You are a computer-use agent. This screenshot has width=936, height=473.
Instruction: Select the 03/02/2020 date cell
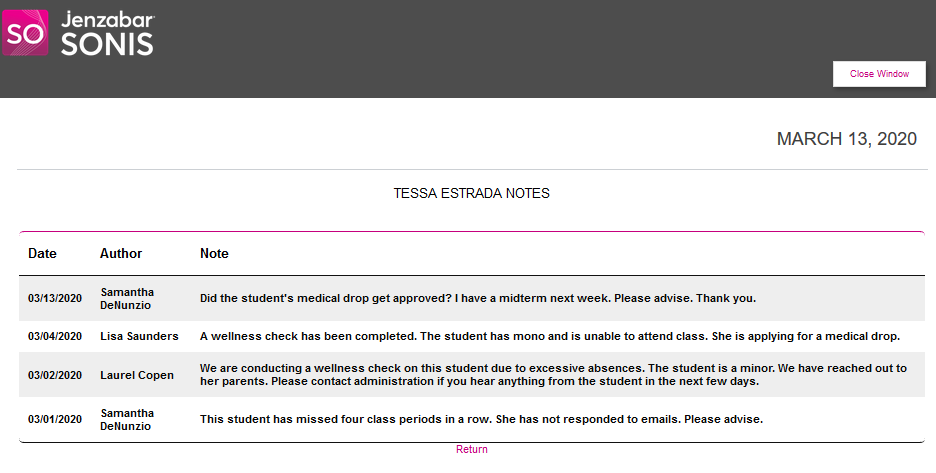pyautogui.click(x=55, y=375)
